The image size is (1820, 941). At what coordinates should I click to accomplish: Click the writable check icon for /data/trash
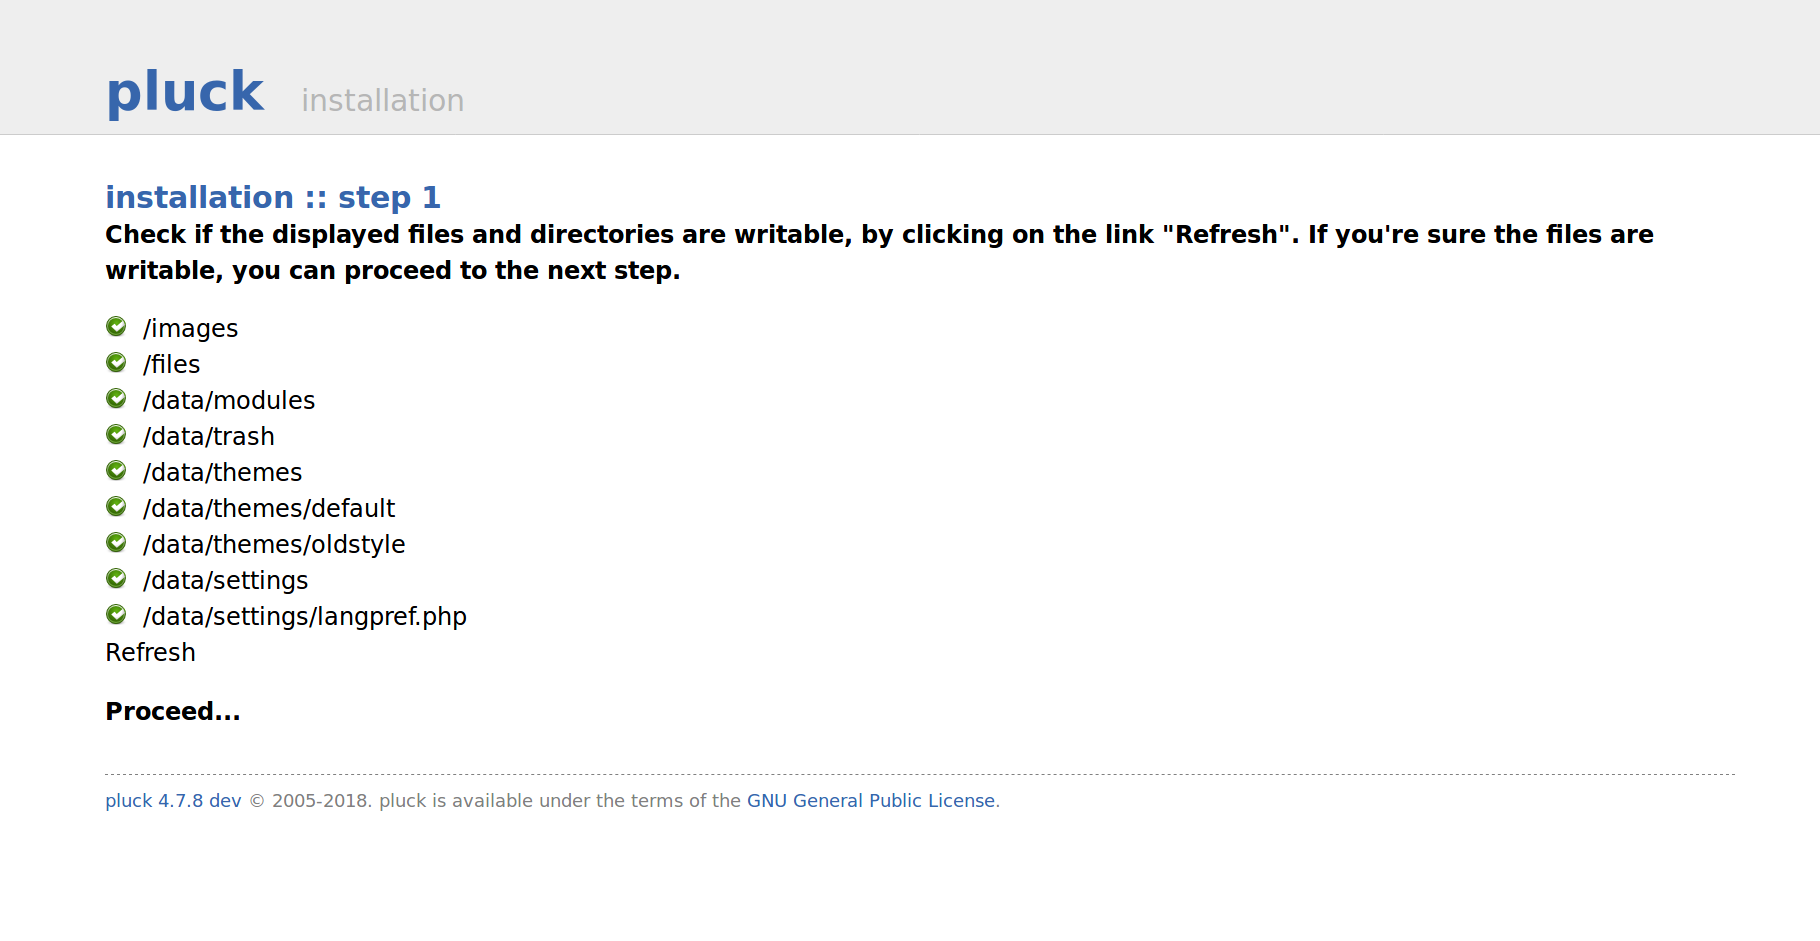[x=116, y=435]
